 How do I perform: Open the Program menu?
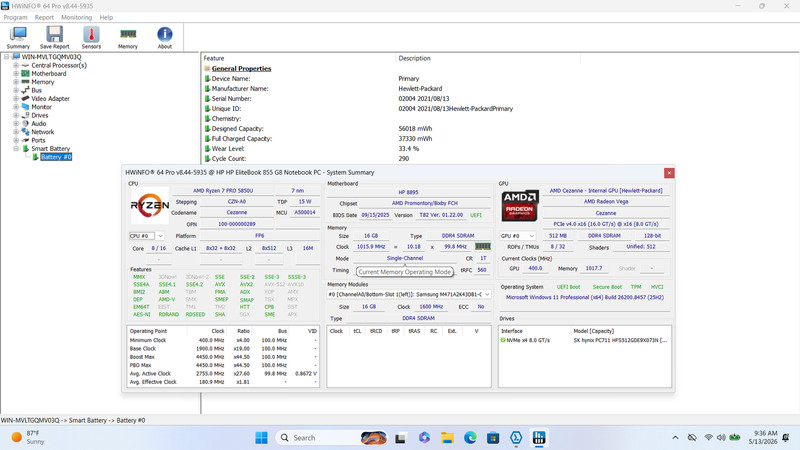coord(15,17)
